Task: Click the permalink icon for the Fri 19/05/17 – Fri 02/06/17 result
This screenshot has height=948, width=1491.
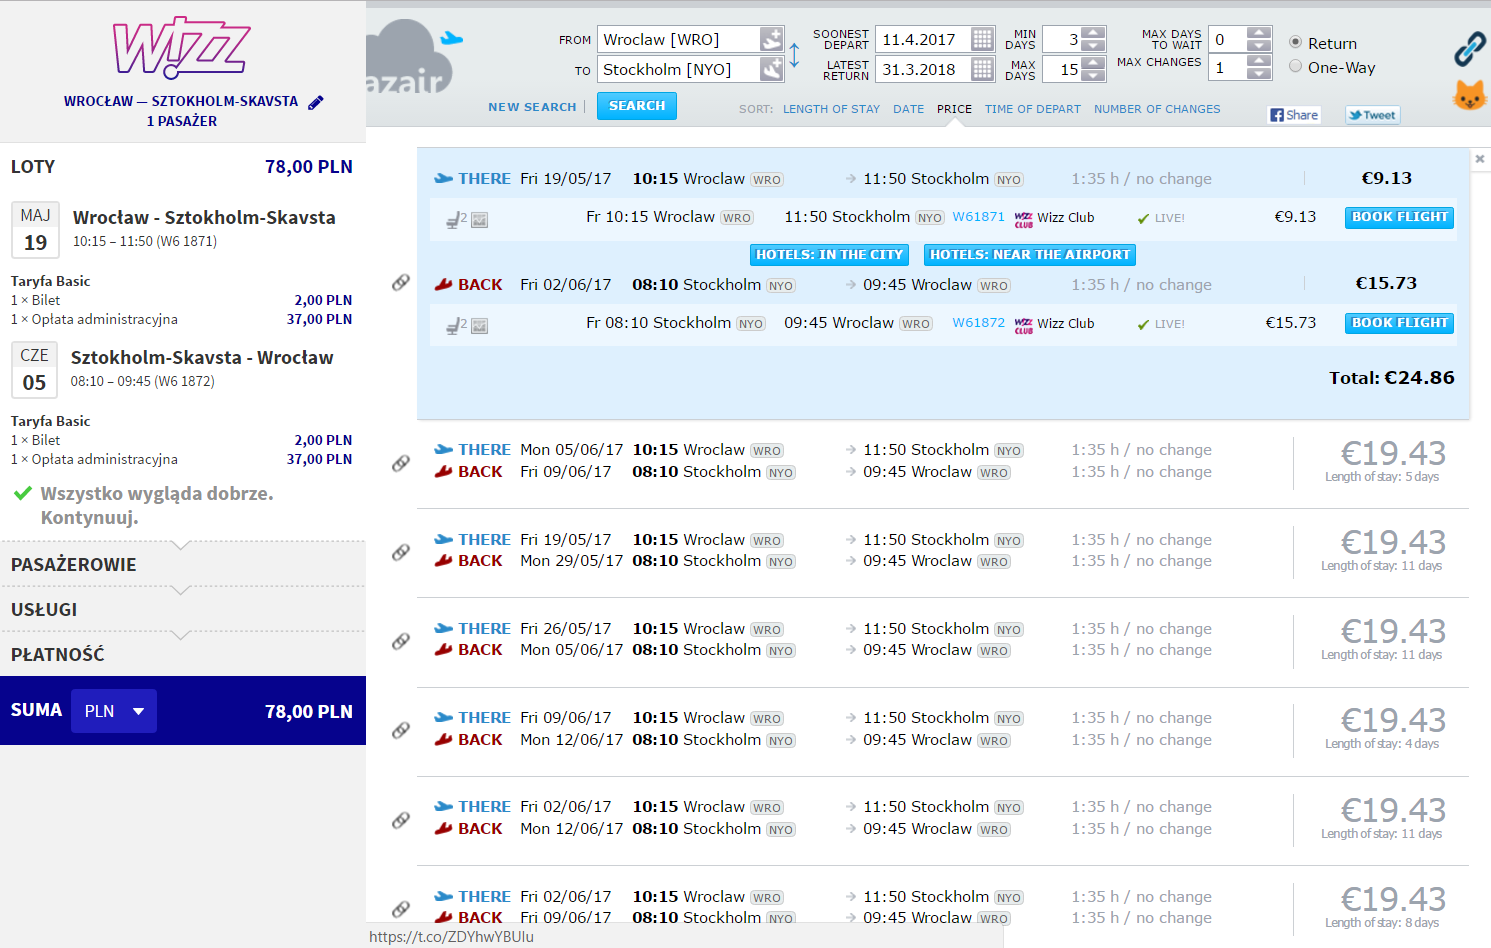Action: [401, 283]
